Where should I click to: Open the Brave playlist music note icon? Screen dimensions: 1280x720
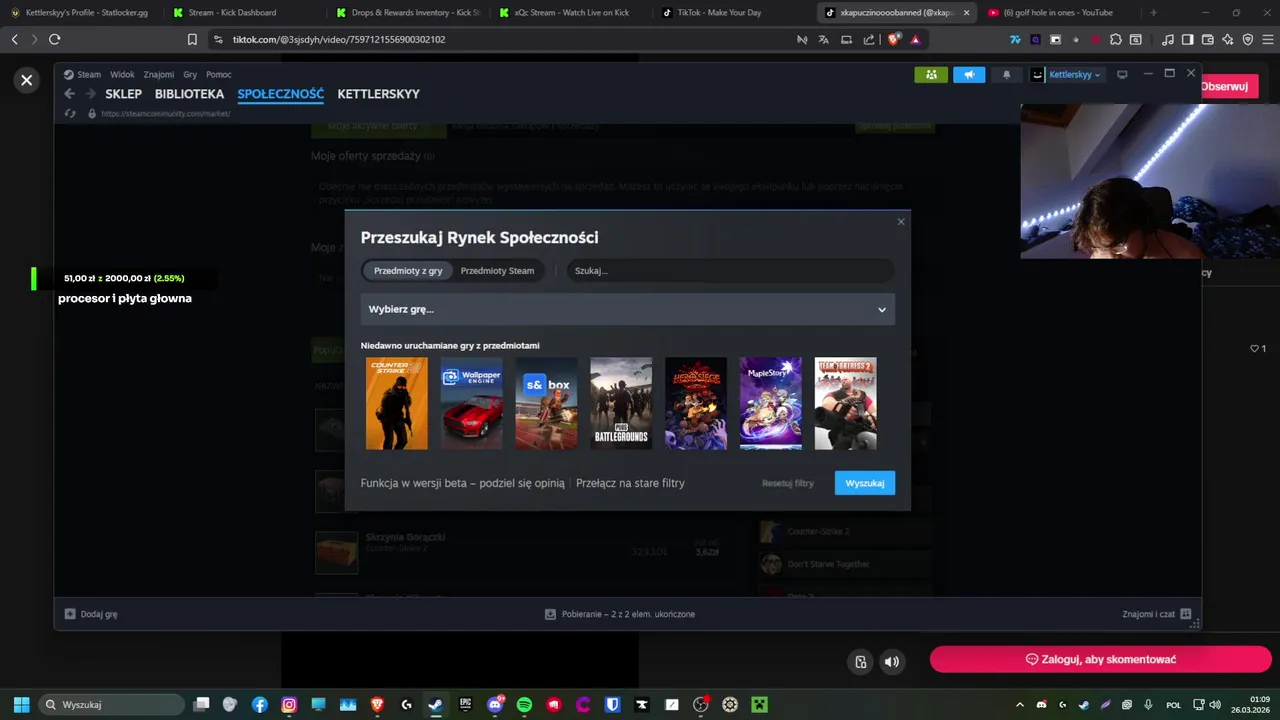coord(1168,39)
